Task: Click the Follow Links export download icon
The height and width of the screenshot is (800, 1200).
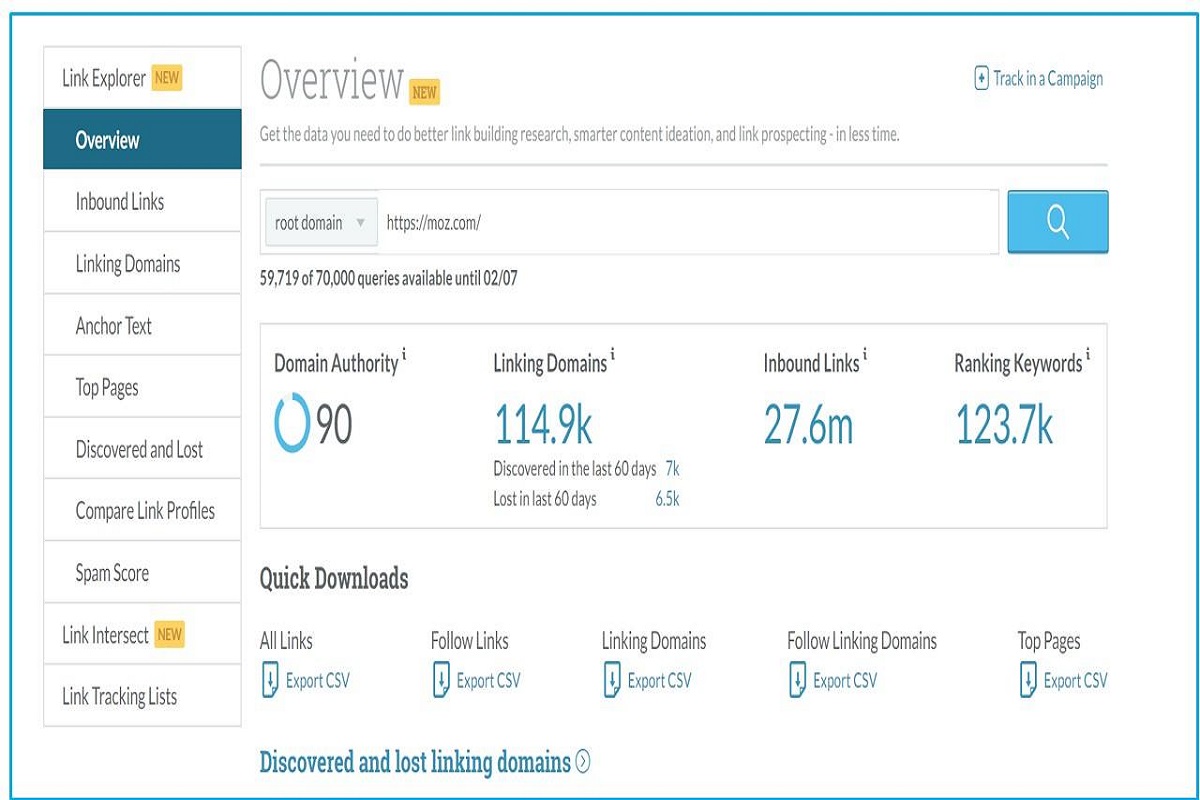Action: [x=441, y=681]
